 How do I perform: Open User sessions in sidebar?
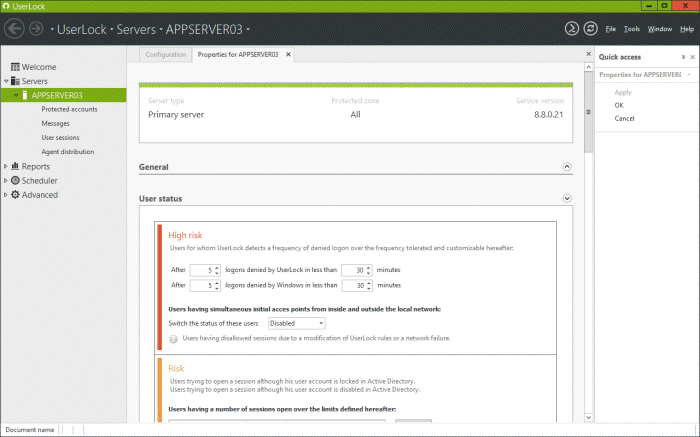point(60,137)
